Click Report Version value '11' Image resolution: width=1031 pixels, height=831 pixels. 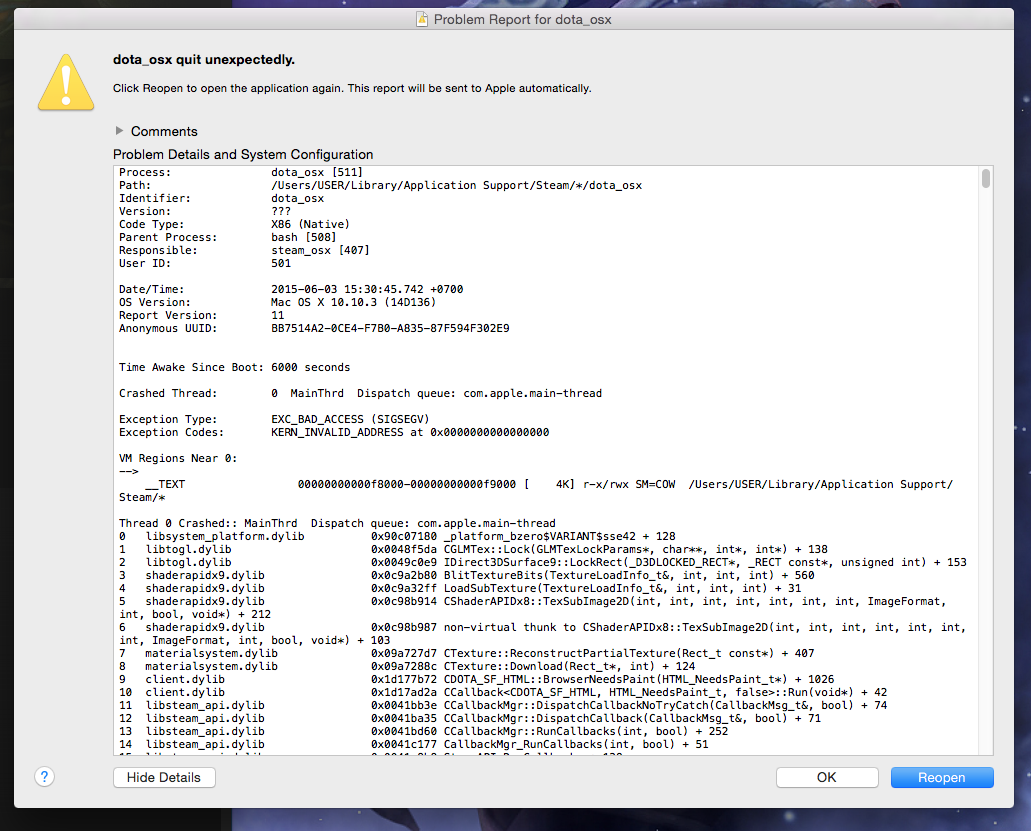pos(277,316)
